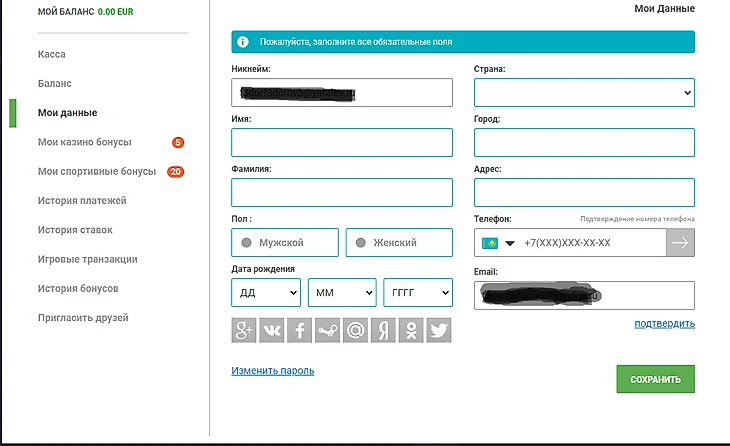
Task: Select the Мужской gender option
Action: pos(285,243)
